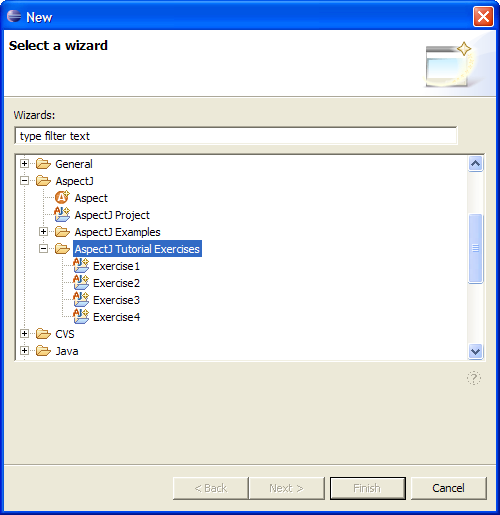
Task: Expand the Java category
Action: coord(24,350)
